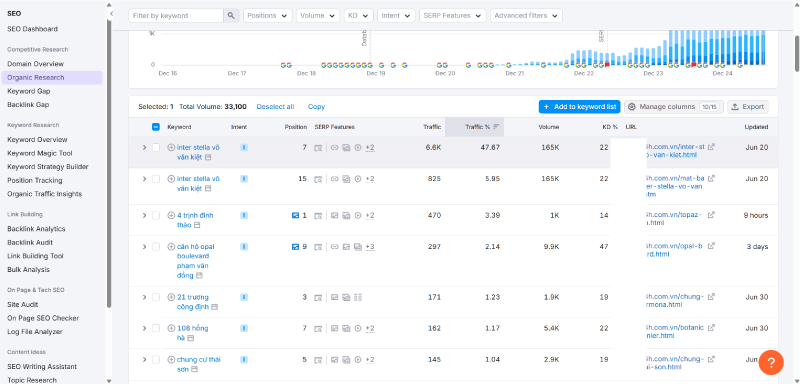Open external link icon for the opal-b URL
Image resolution: width=800 pixels, height=384 pixels.
pyautogui.click(x=711, y=246)
